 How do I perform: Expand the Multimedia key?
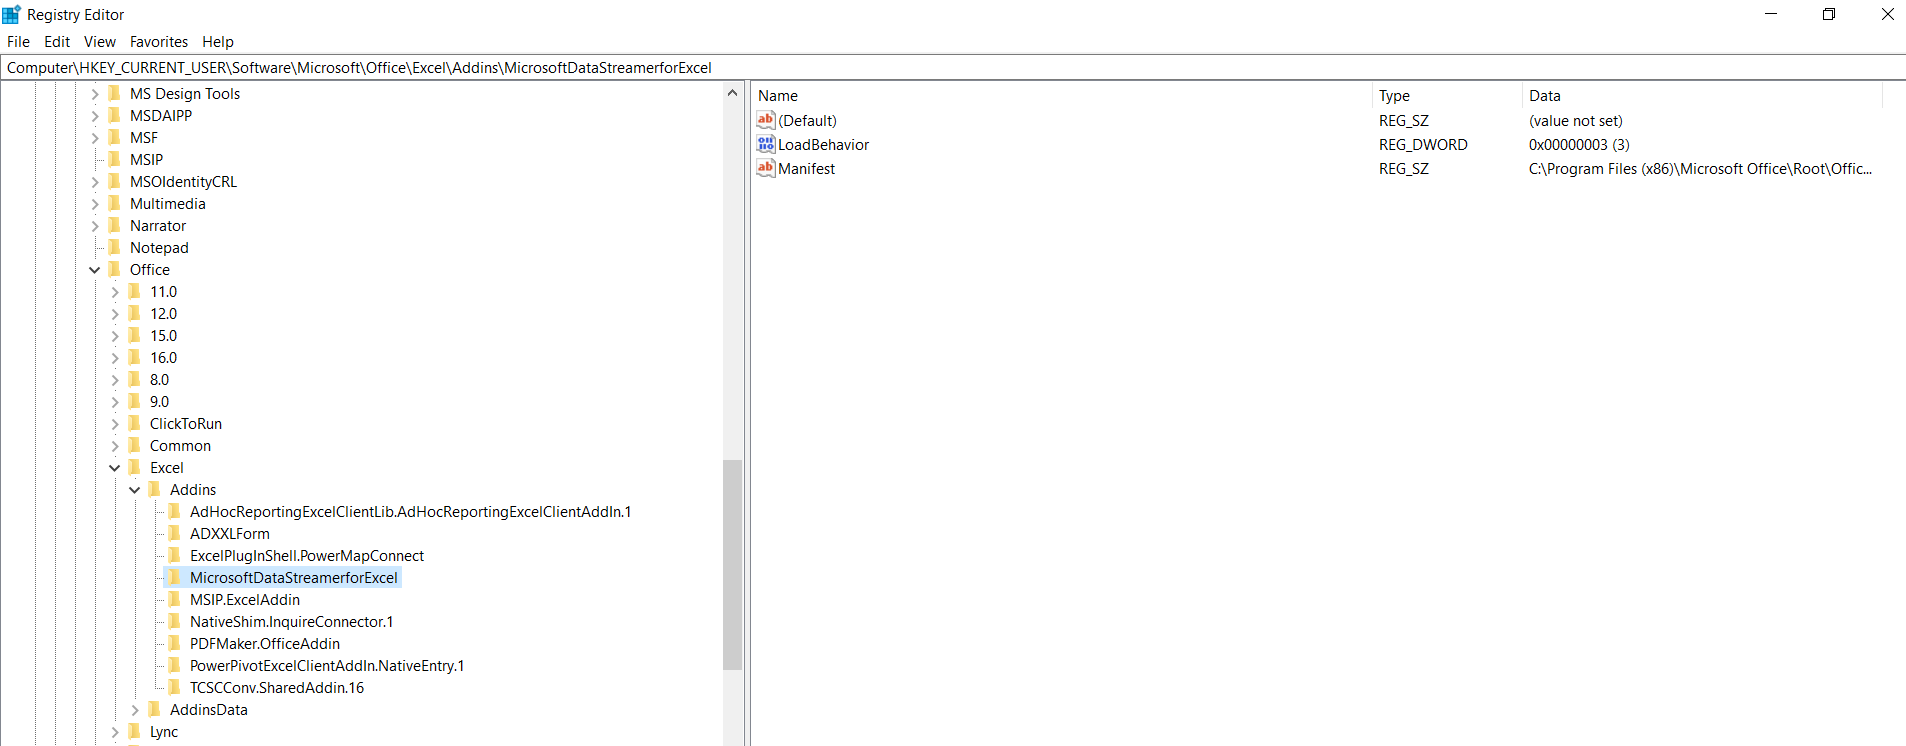pyautogui.click(x=95, y=204)
